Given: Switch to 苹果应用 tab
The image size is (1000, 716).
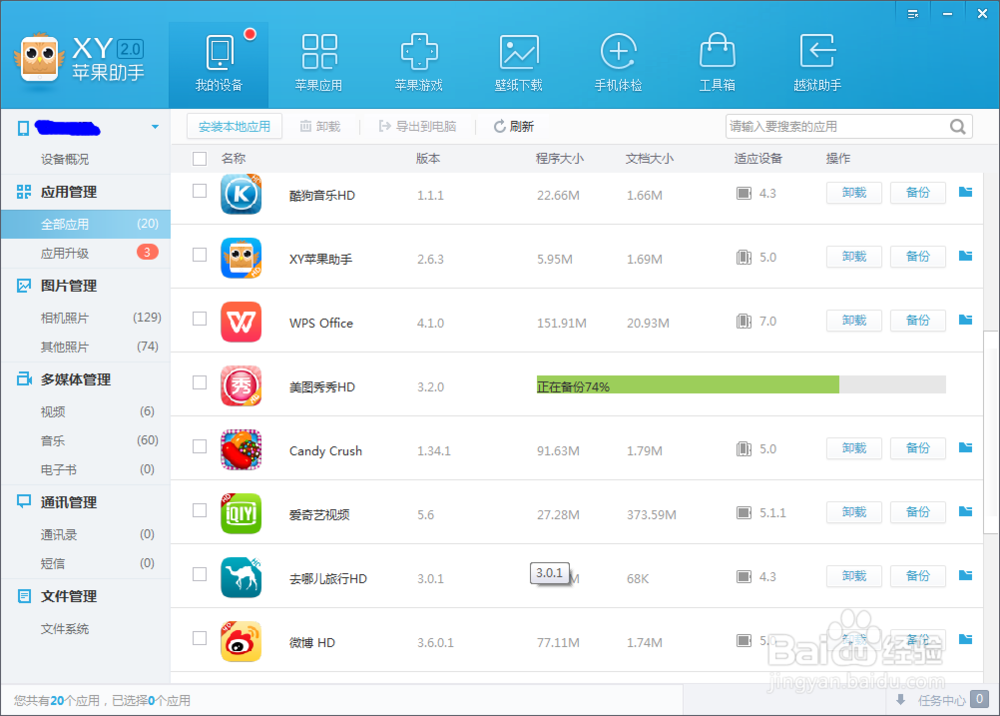Looking at the screenshot, I should (x=319, y=64).
